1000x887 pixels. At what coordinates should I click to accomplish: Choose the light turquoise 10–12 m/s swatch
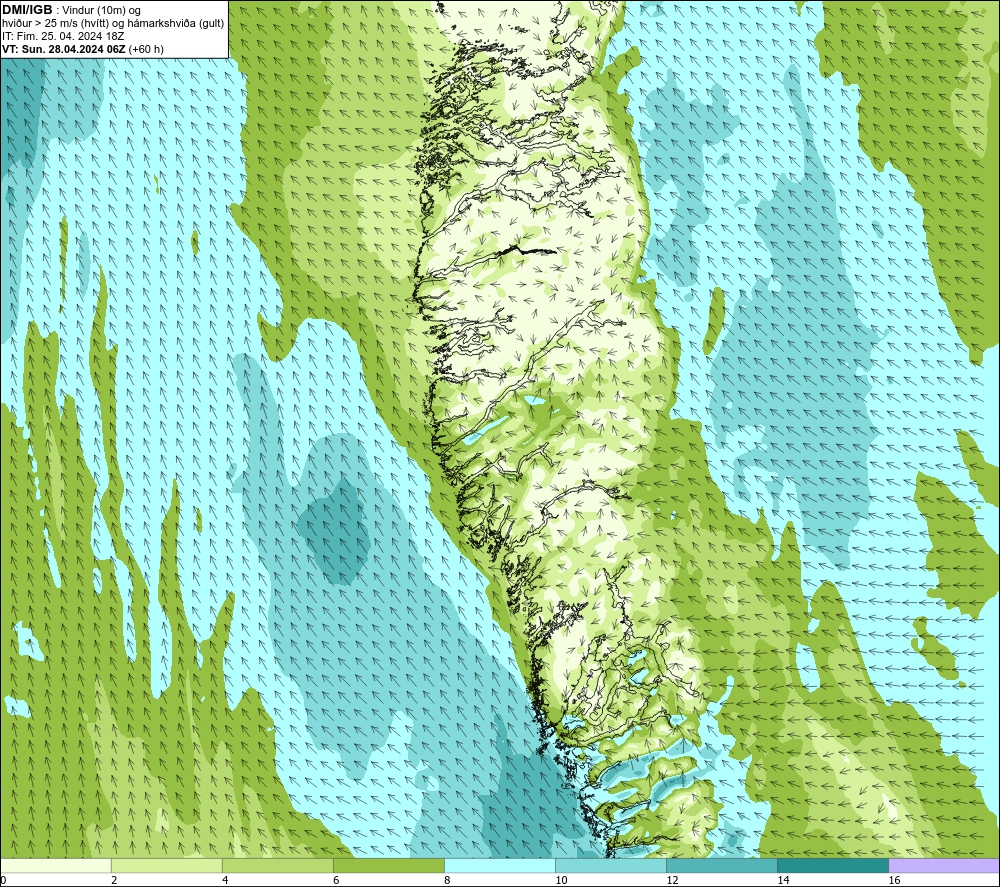pyautogui.click(x=611, y=865)
